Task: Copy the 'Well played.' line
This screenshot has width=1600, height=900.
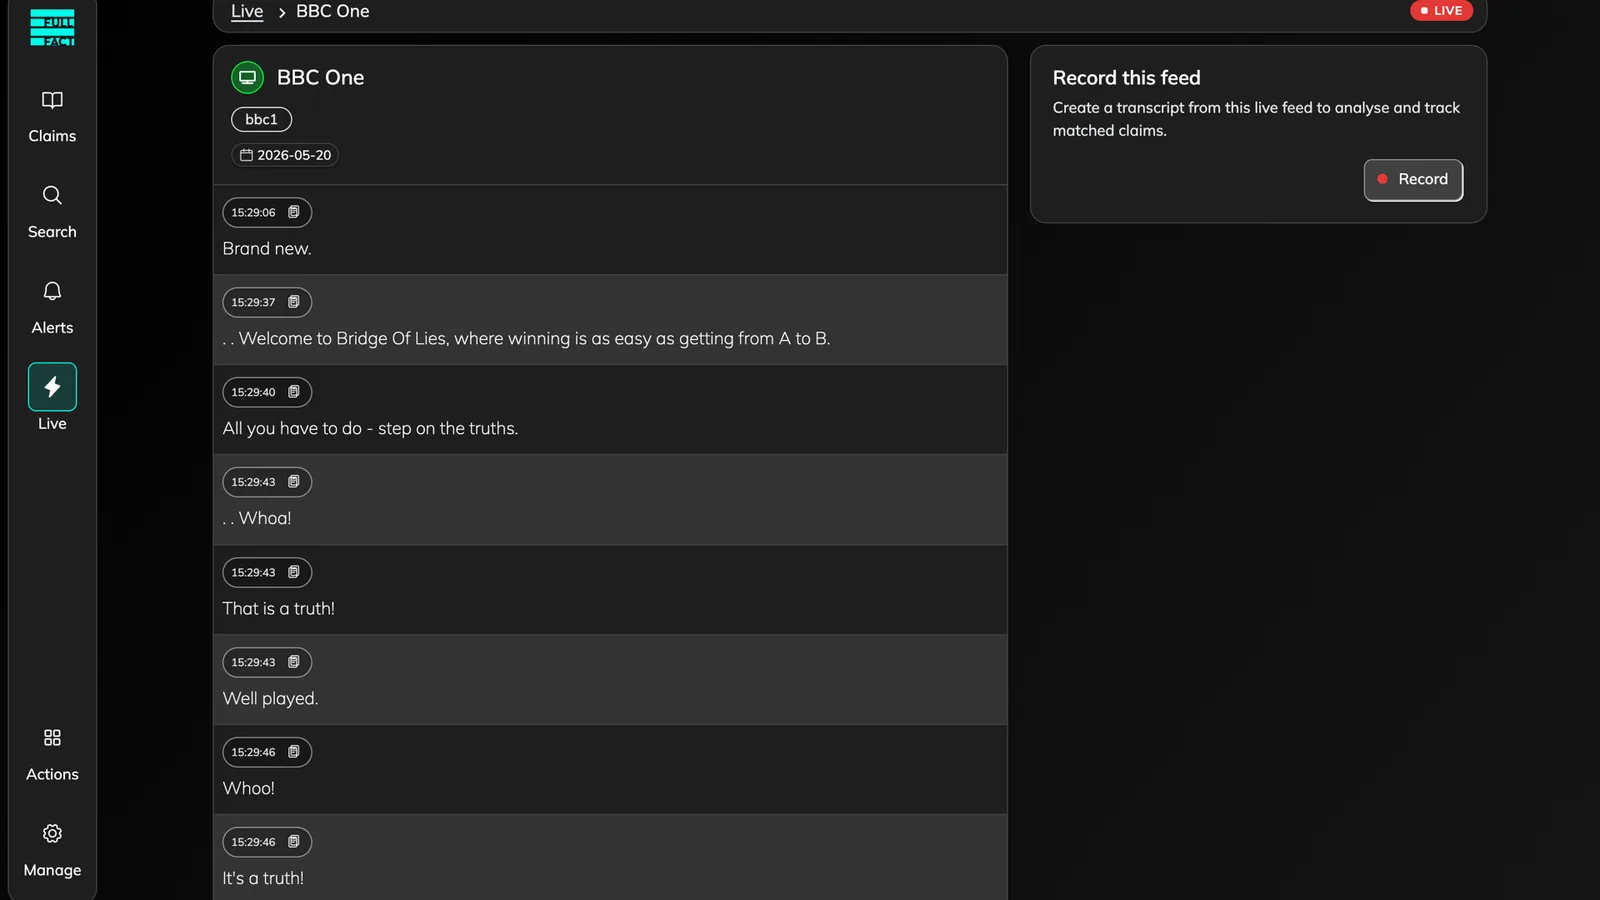Action: 294,662
